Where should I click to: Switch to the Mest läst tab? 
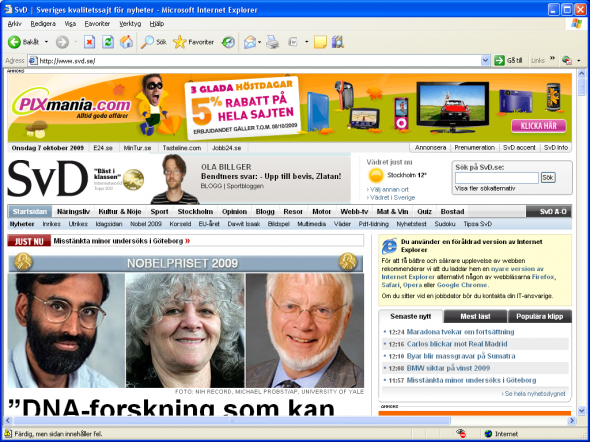(475, 316)
